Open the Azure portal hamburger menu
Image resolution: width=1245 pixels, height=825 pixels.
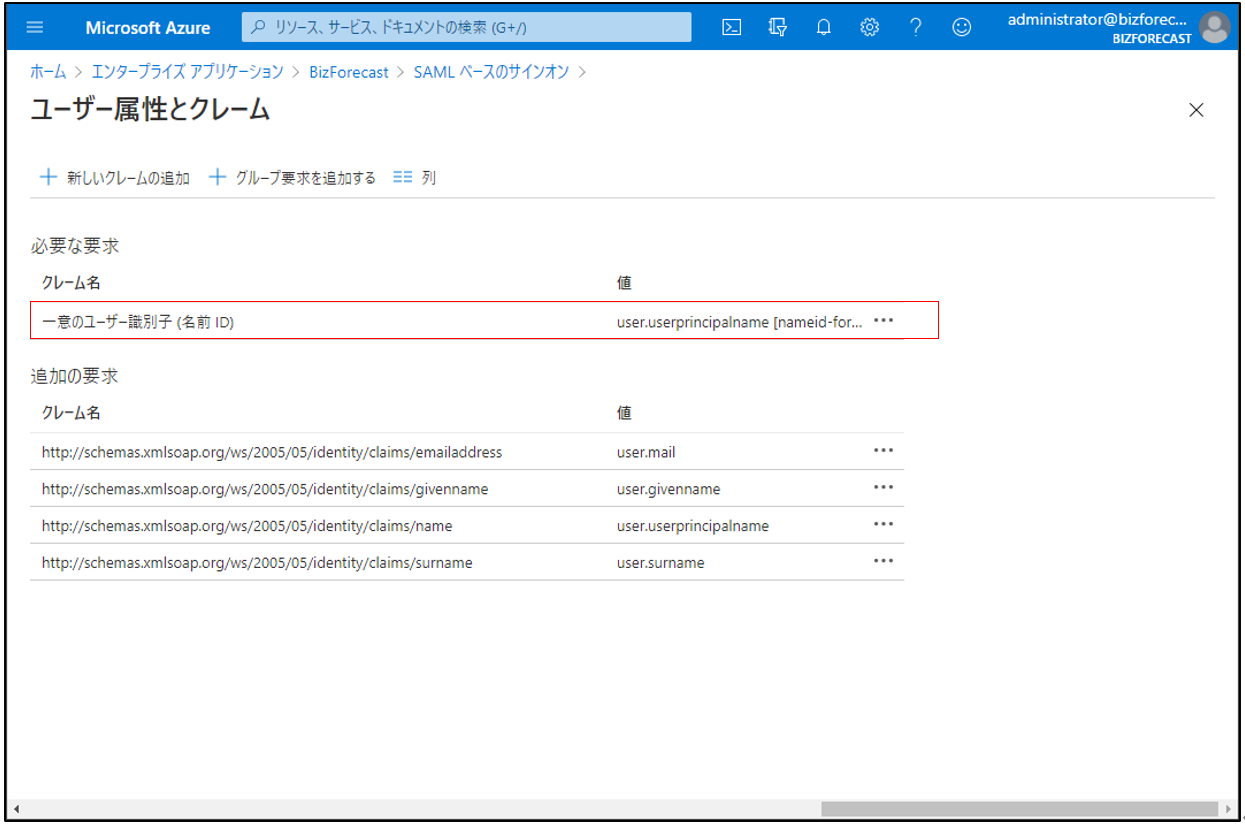tap(35, 27)
